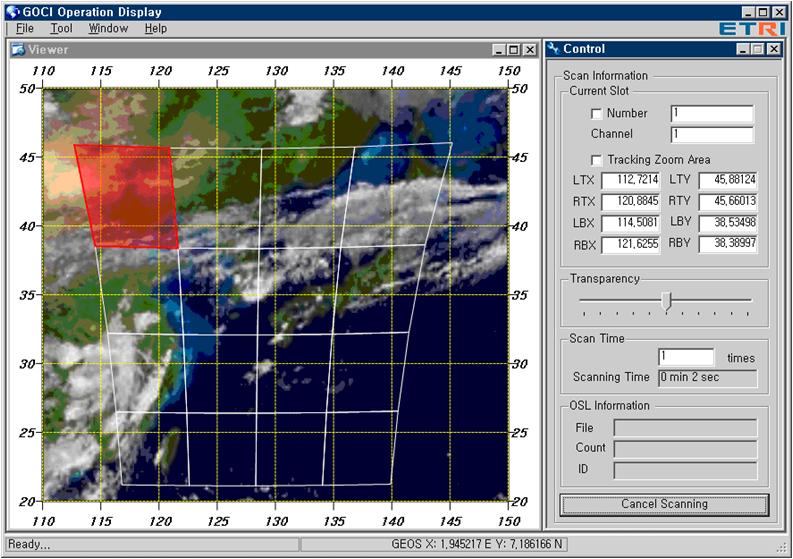Minimize the Viewer window

(499, 50)
